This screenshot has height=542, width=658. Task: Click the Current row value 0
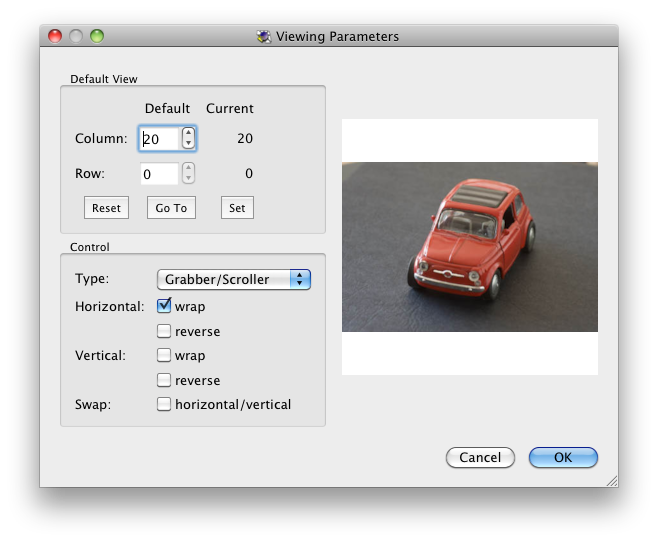(249, 173)
